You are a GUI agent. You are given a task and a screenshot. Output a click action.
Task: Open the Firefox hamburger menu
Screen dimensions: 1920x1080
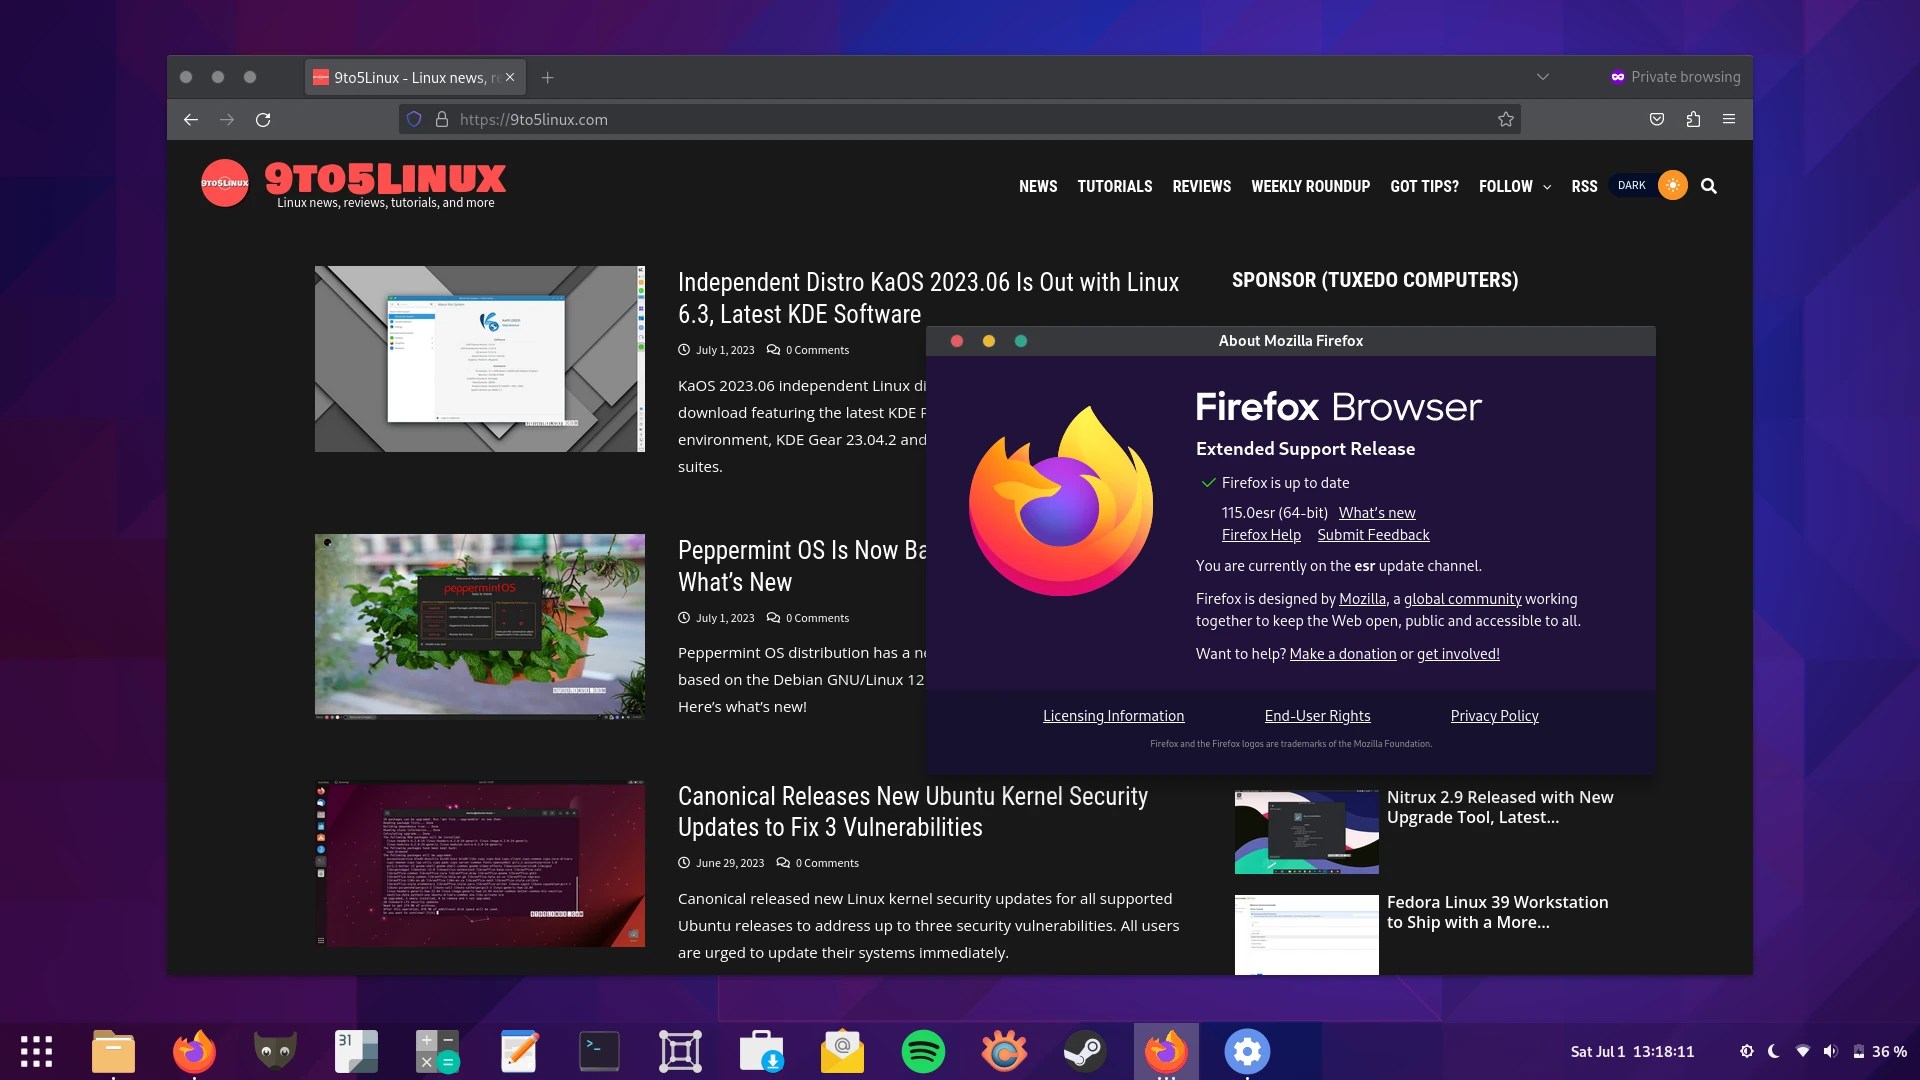(x=1729, y=119)
